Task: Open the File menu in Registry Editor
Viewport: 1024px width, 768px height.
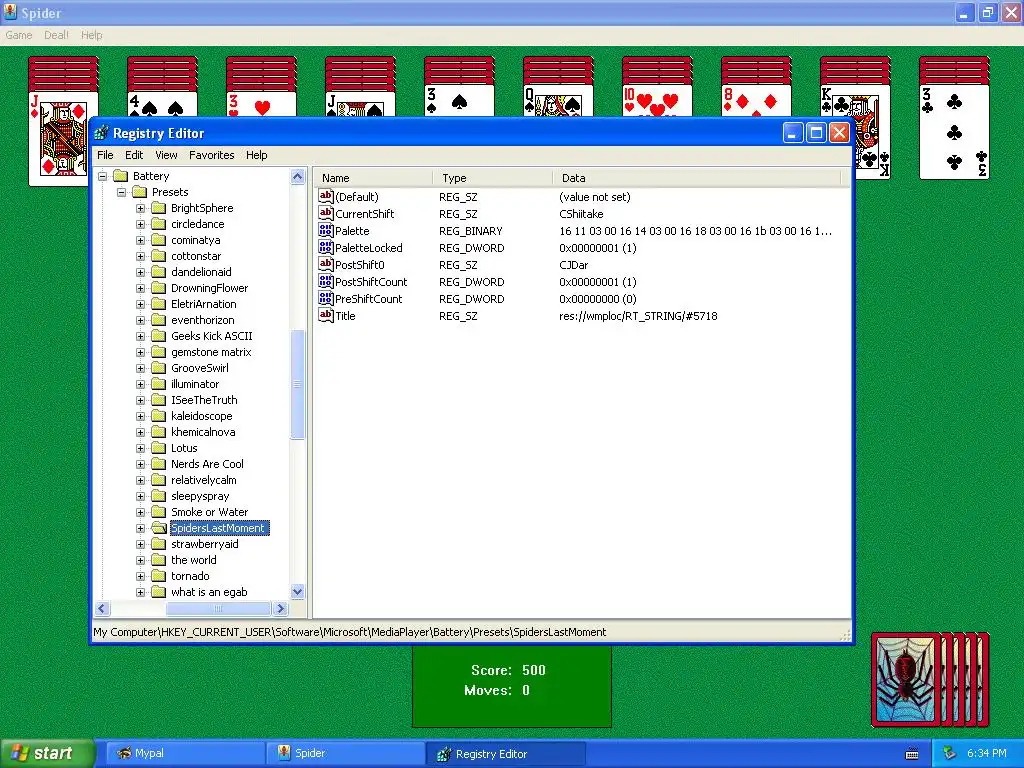Action: (105, 155)
